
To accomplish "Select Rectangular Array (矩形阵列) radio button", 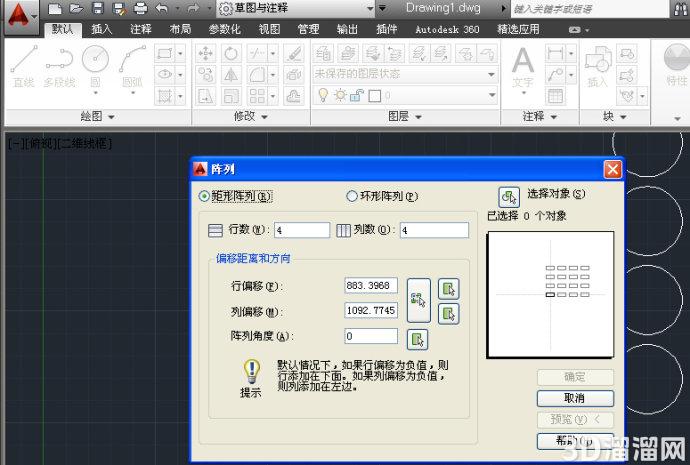I will click(204, 196).
